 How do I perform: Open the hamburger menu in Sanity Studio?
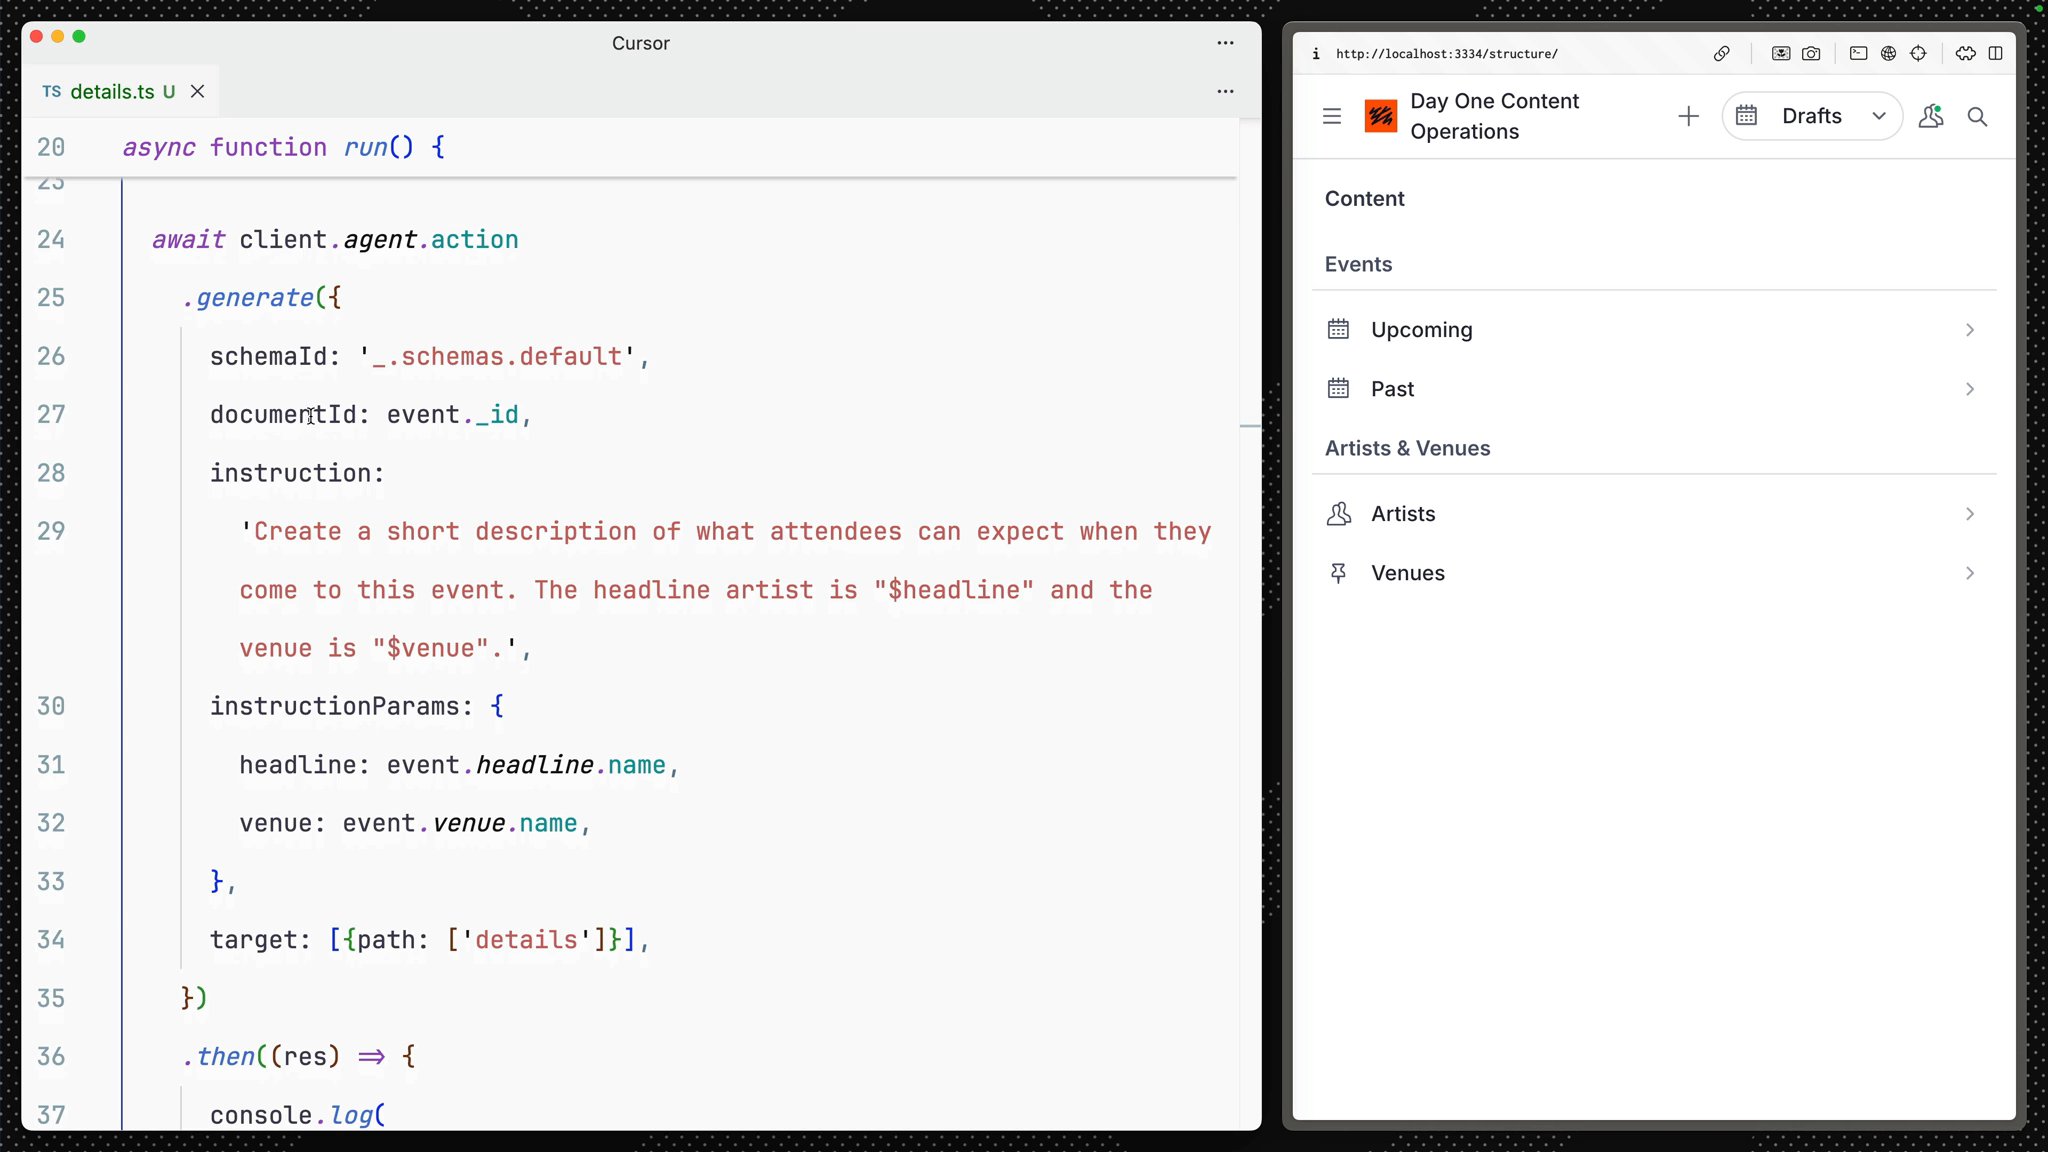1331,116
